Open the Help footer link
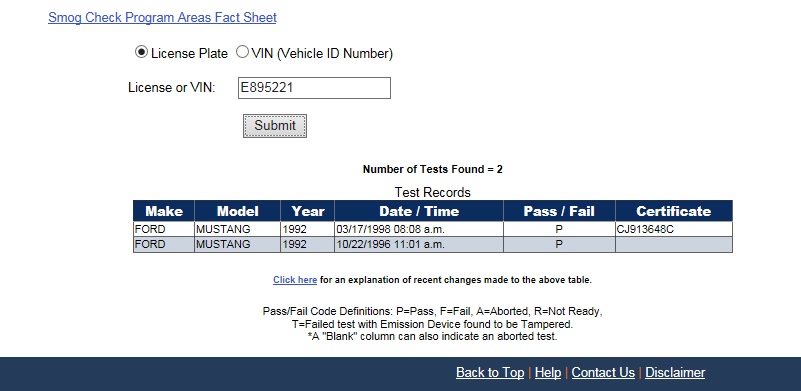Image resolution: width=801 pixels, height=391 pixels. point(548,373)
